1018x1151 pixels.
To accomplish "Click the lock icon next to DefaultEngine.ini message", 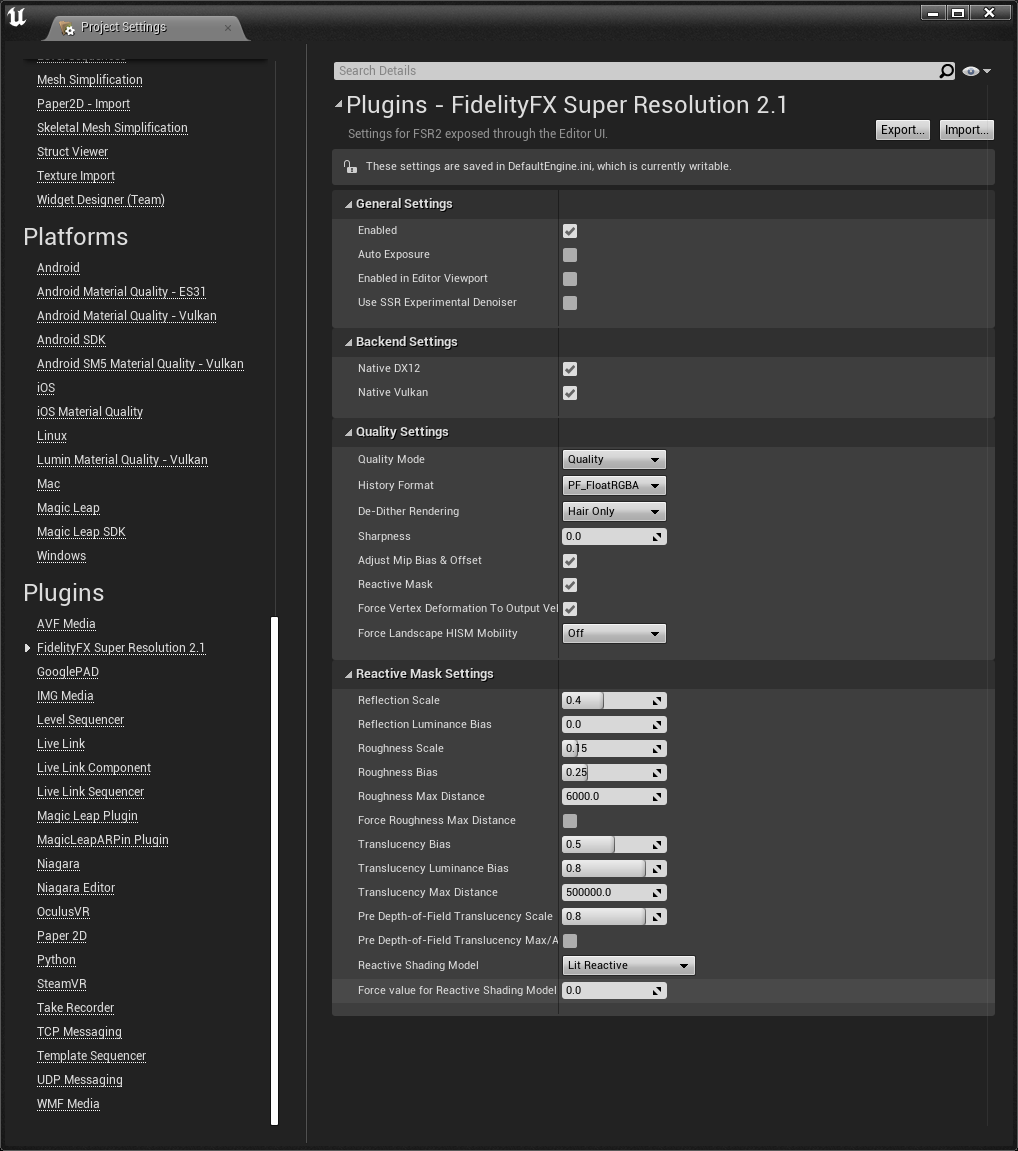I will tap(350, 166).
